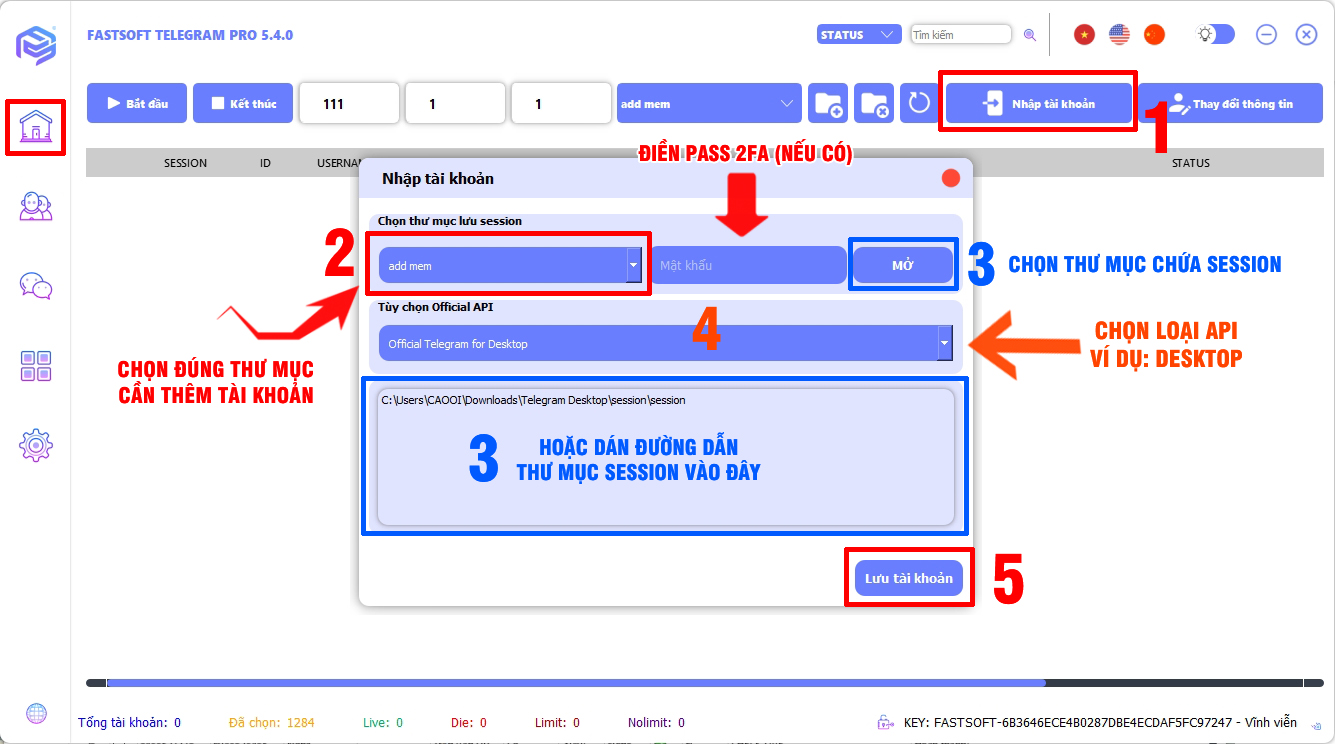Open the settings gear in sidebar
The height and width of the screenshot is (744, 1335).
36,445
